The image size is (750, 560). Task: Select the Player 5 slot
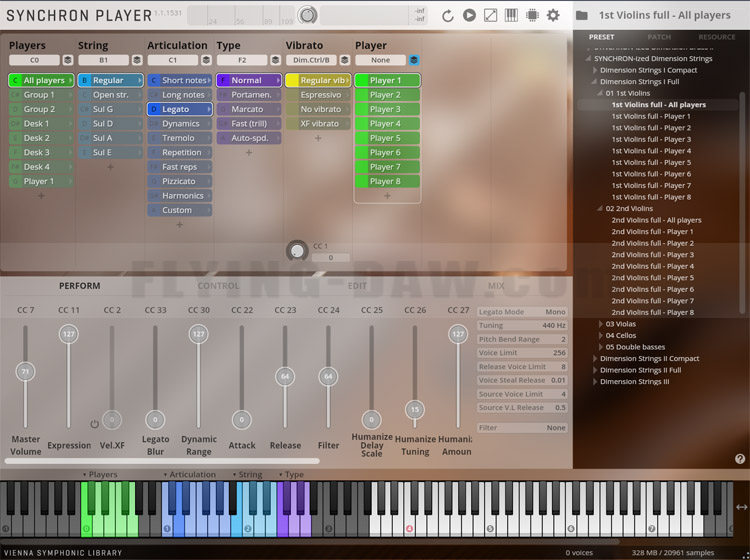(387, 138)
